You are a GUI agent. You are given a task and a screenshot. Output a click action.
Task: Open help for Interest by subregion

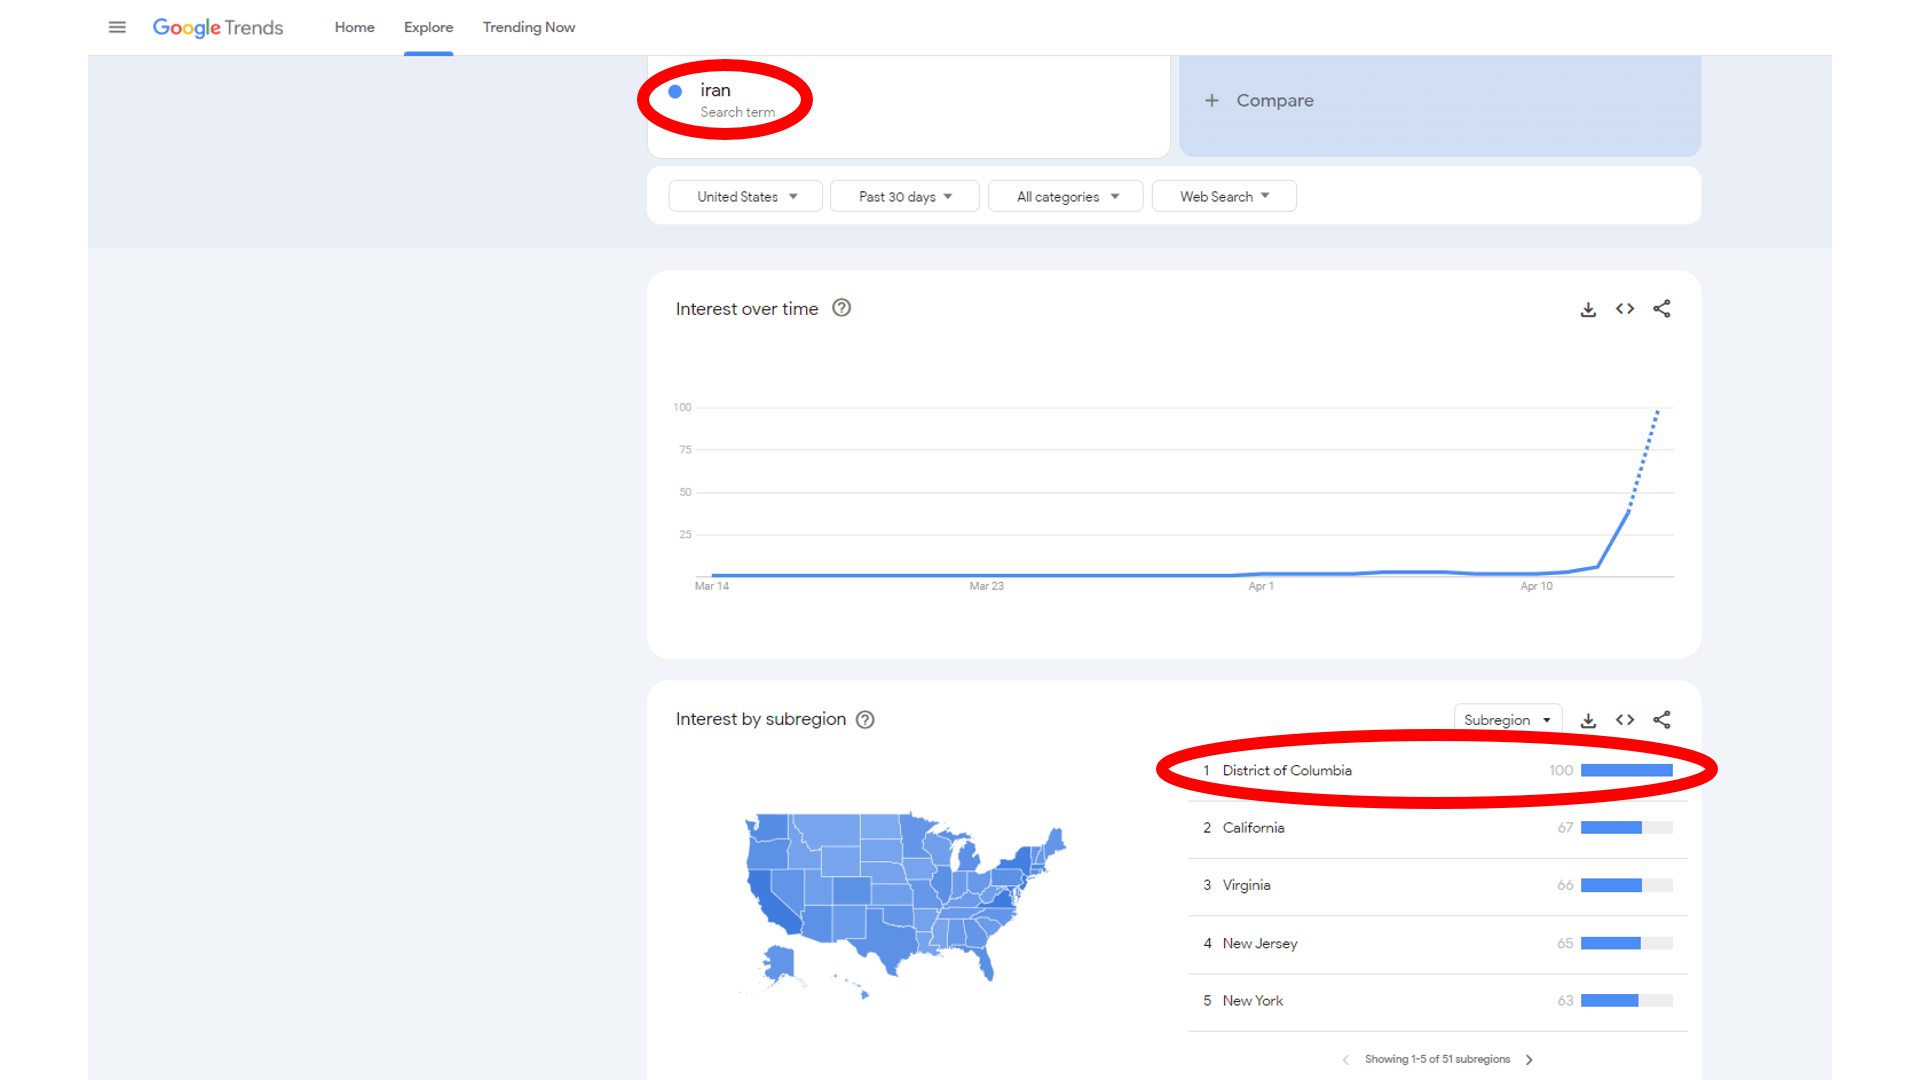866,719
